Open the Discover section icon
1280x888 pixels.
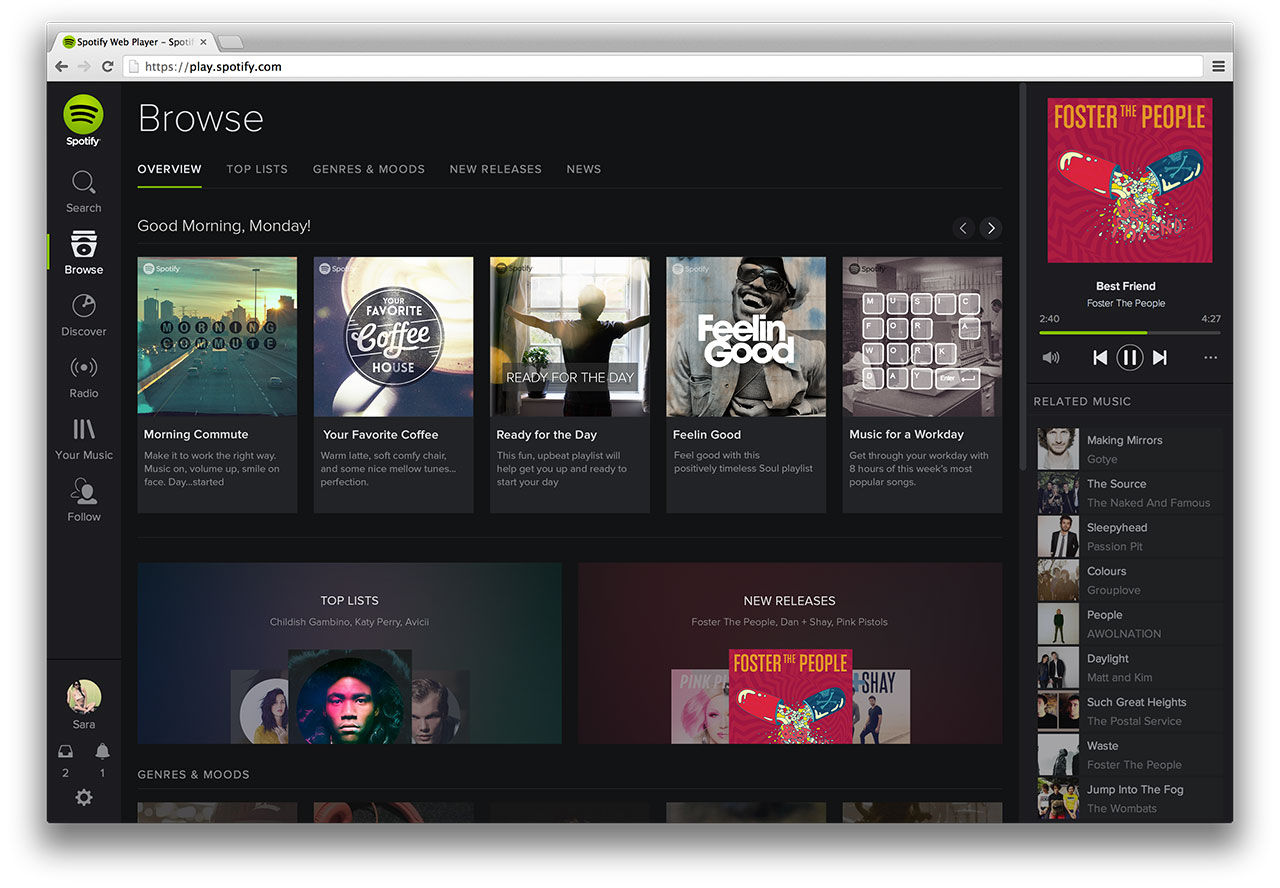coord(84,305)
